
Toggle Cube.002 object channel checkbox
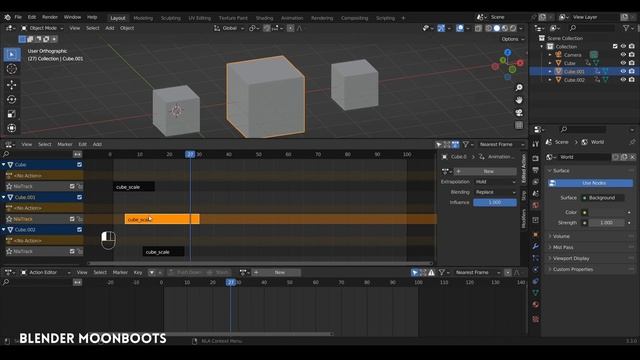(80, 230)
